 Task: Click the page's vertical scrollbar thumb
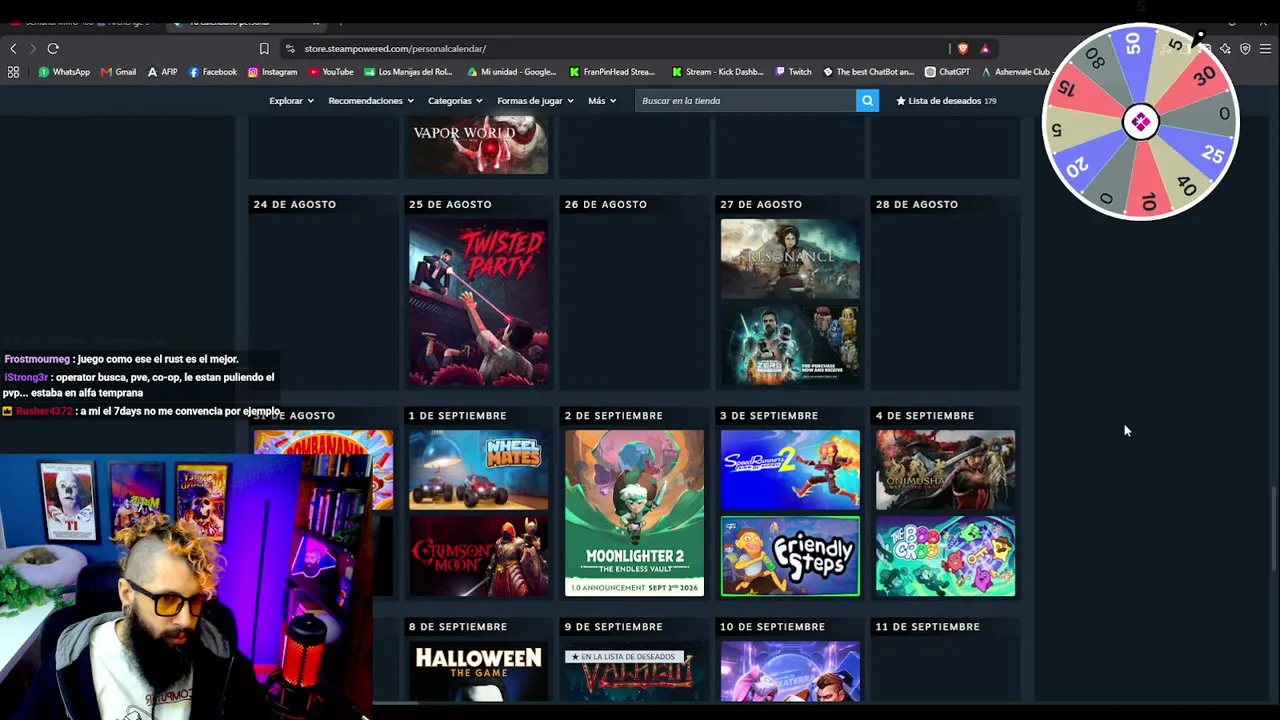(x=1273, y=529)
